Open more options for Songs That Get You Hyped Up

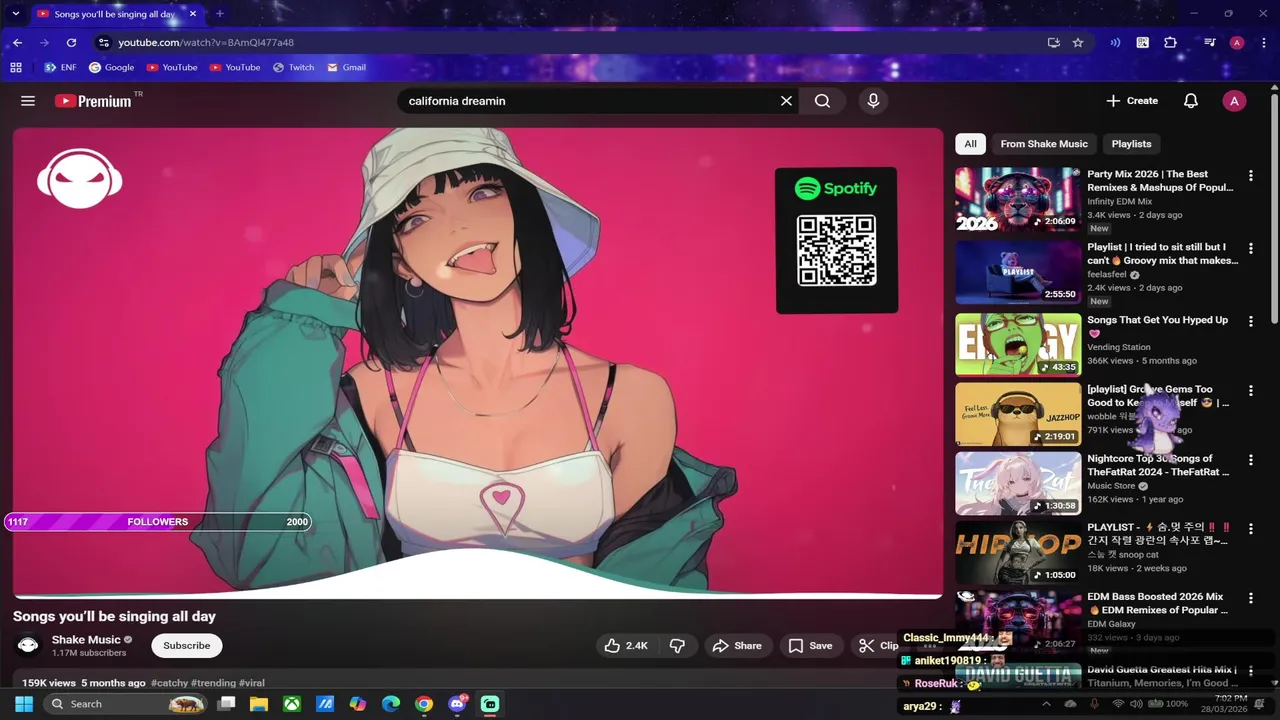[x=1250, y=321]
